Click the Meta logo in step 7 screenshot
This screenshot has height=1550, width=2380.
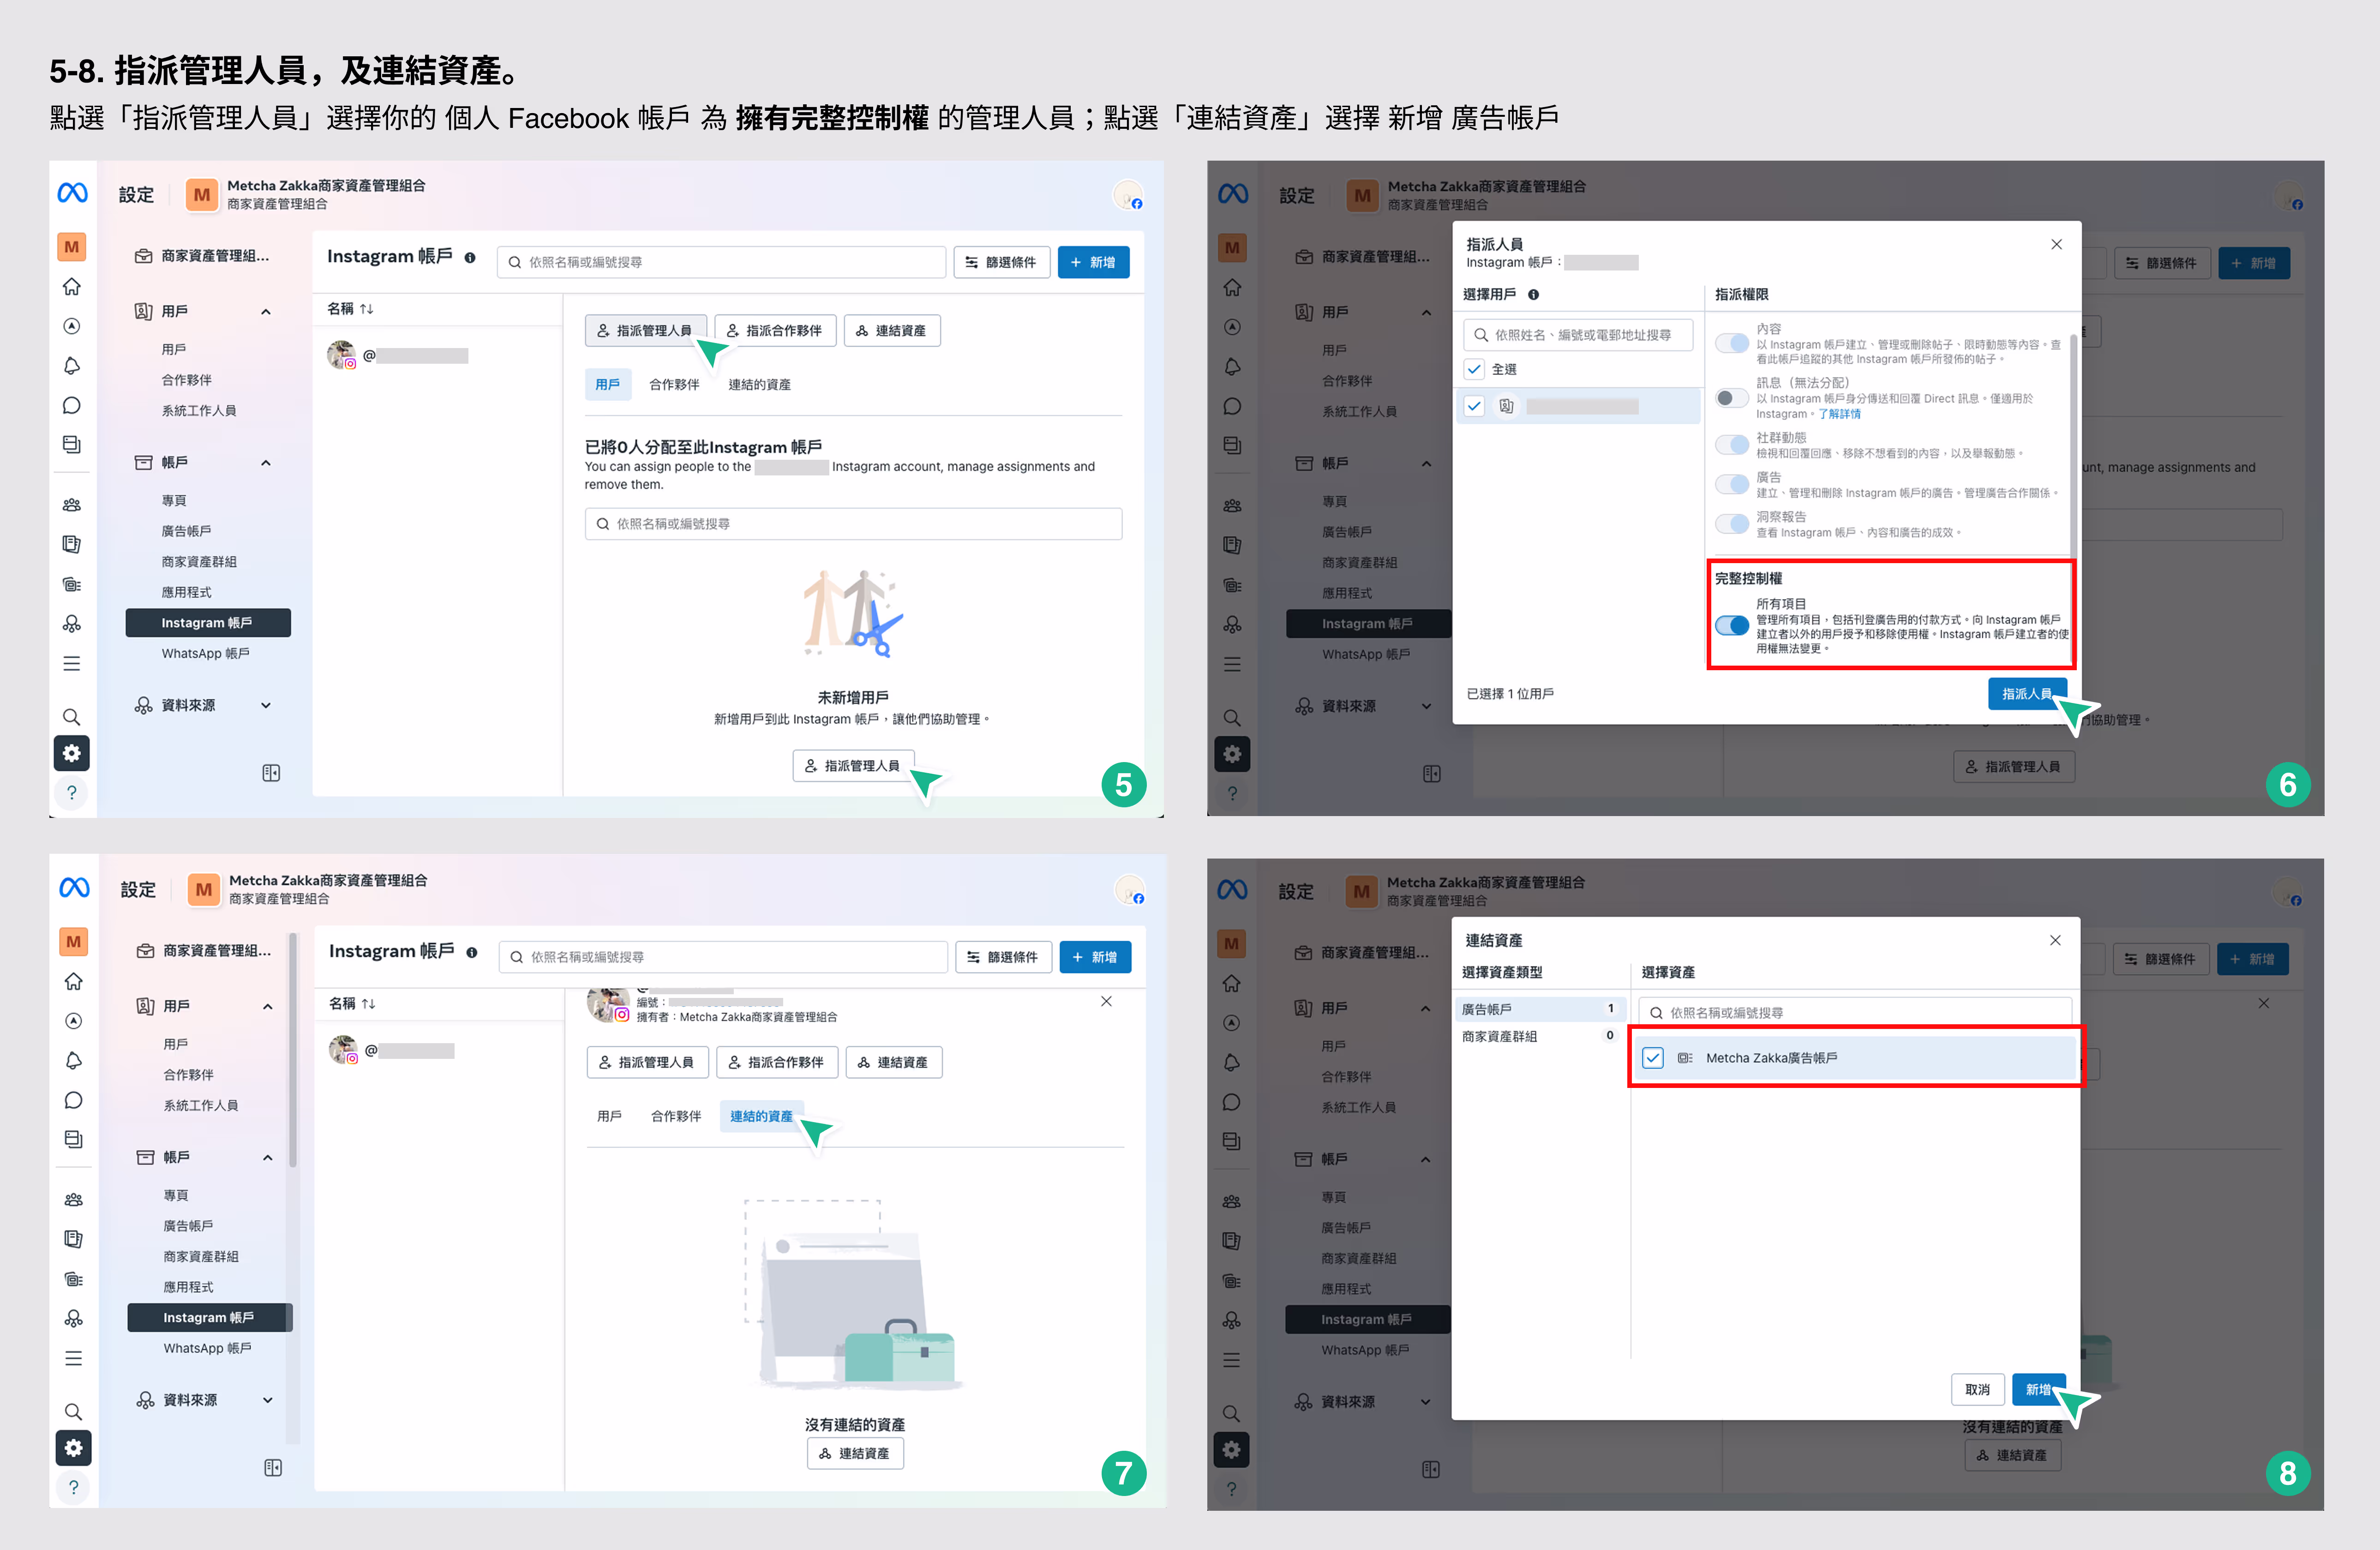74,888
